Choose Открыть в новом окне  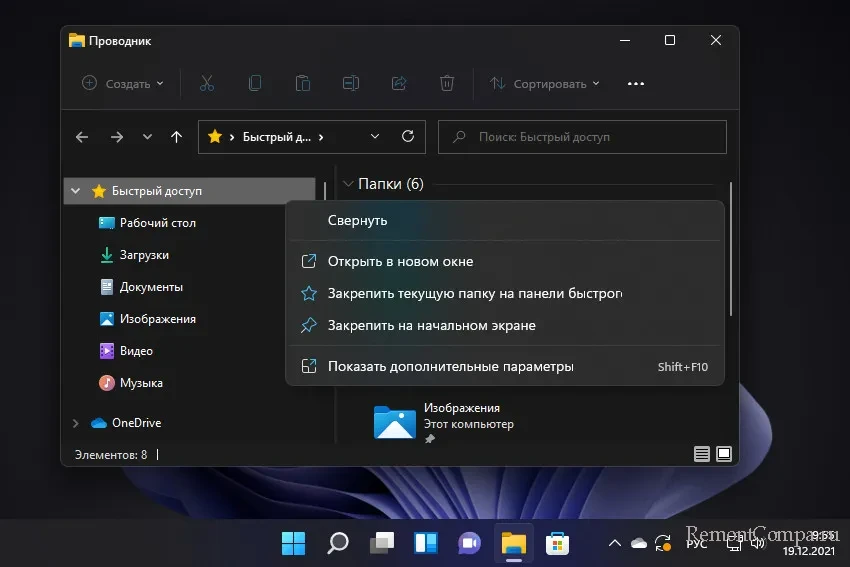point(400,261)
